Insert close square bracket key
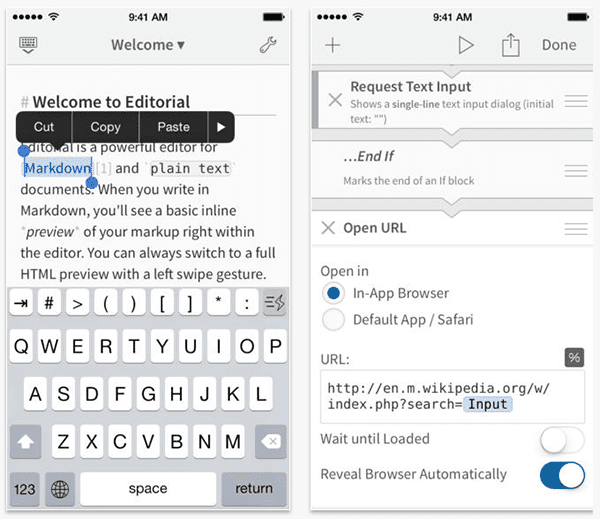Image resolution: width=600 pixels, height=519 pixels. point(190,303)
